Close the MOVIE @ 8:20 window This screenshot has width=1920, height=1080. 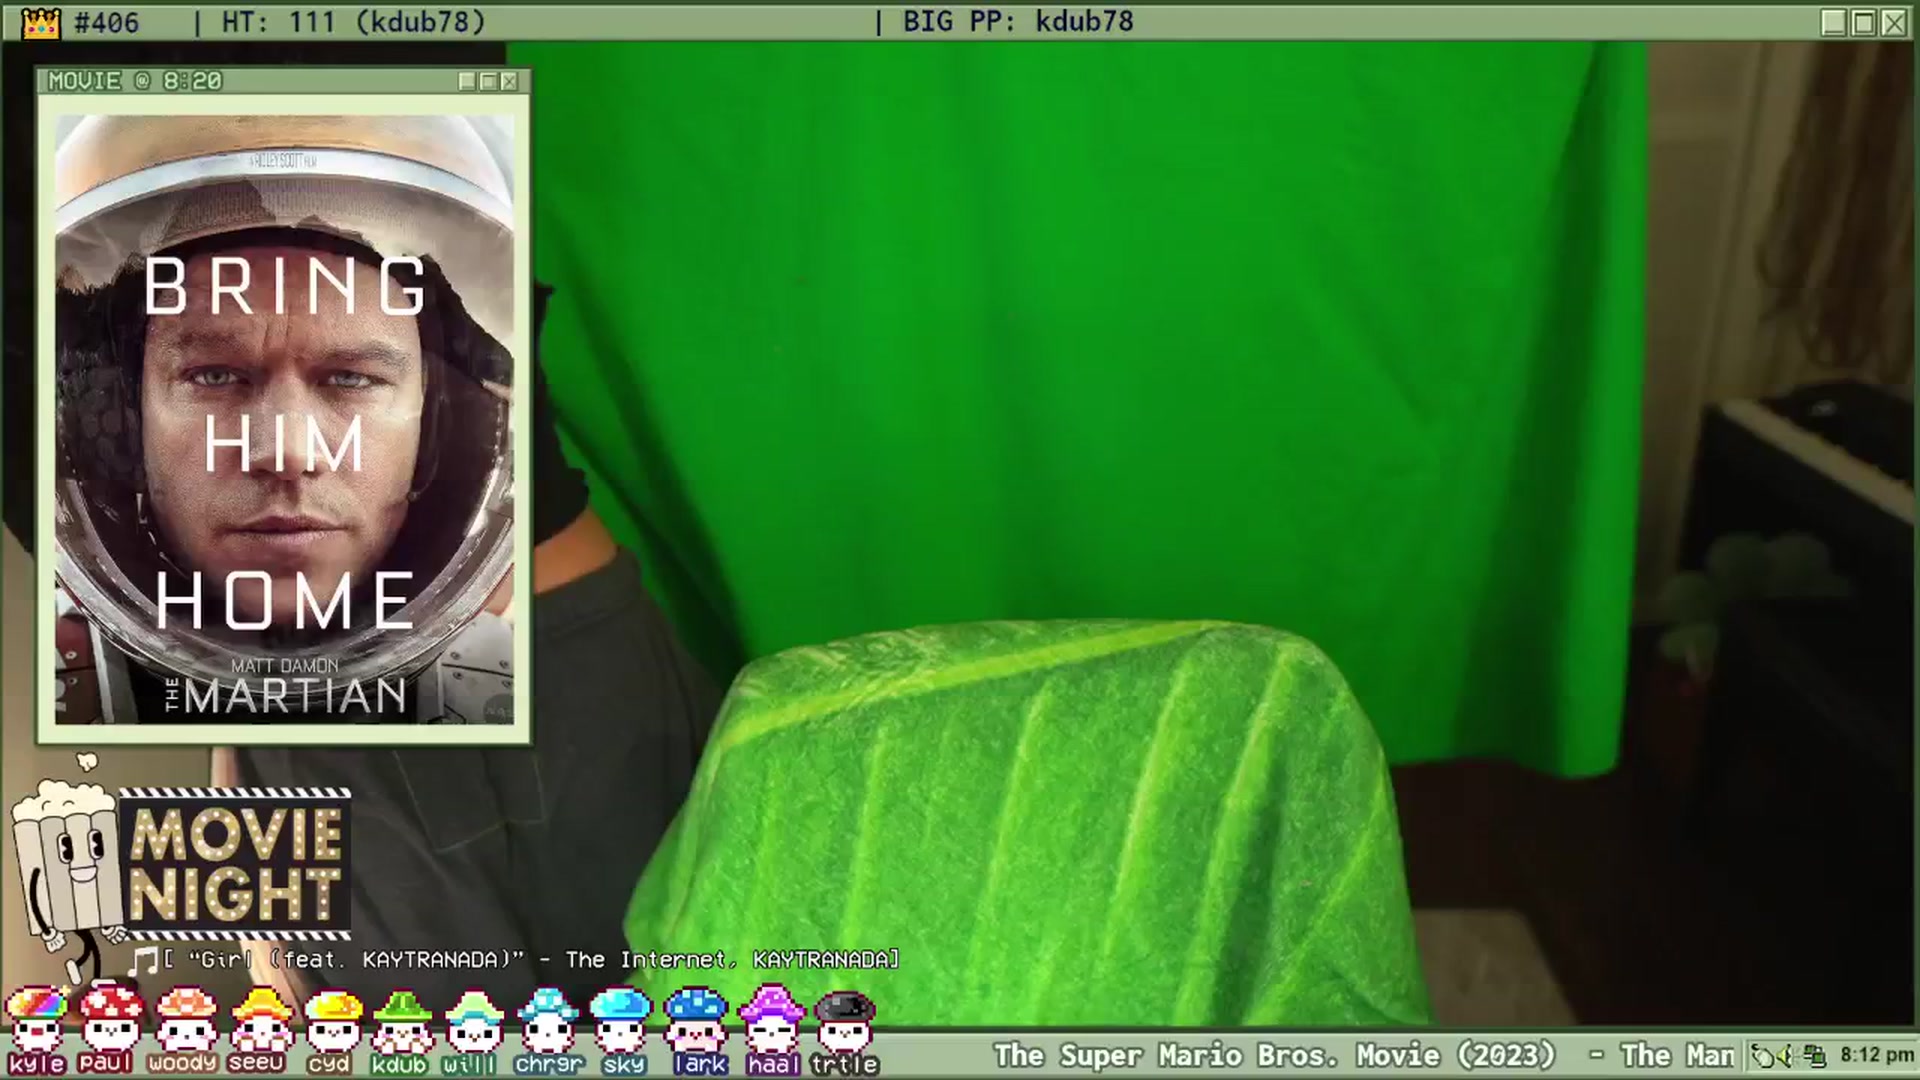click(x=509, y=81)
